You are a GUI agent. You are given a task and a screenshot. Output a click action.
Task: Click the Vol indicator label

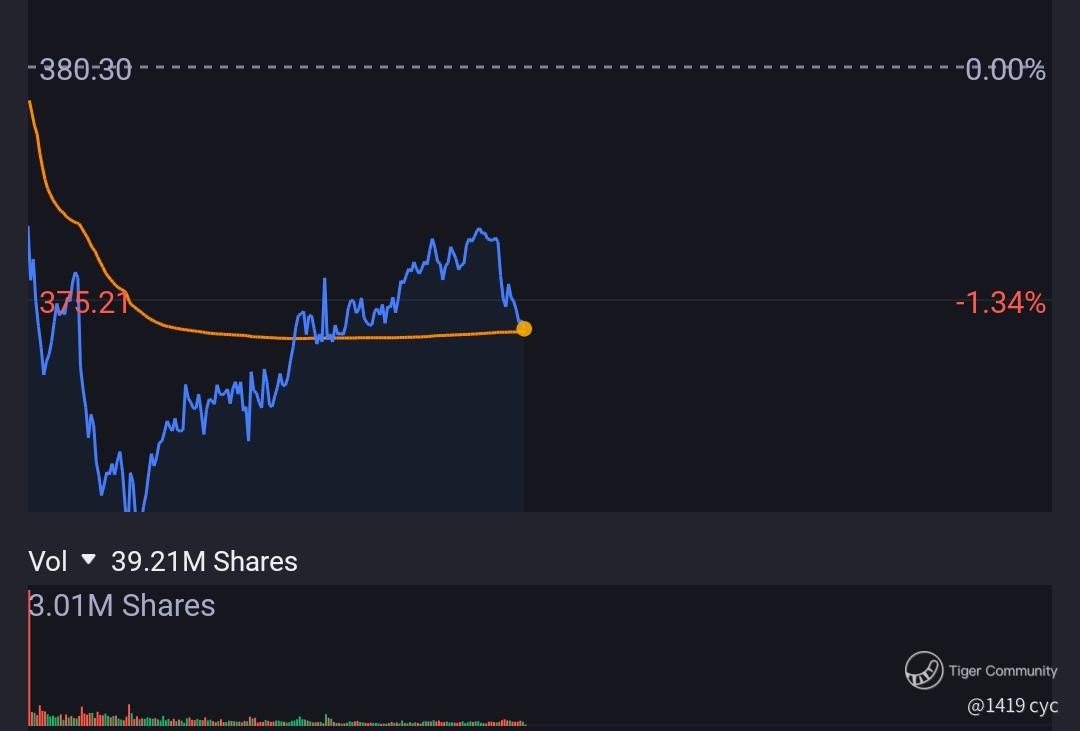pyautogui.click(x=48, y=562)
